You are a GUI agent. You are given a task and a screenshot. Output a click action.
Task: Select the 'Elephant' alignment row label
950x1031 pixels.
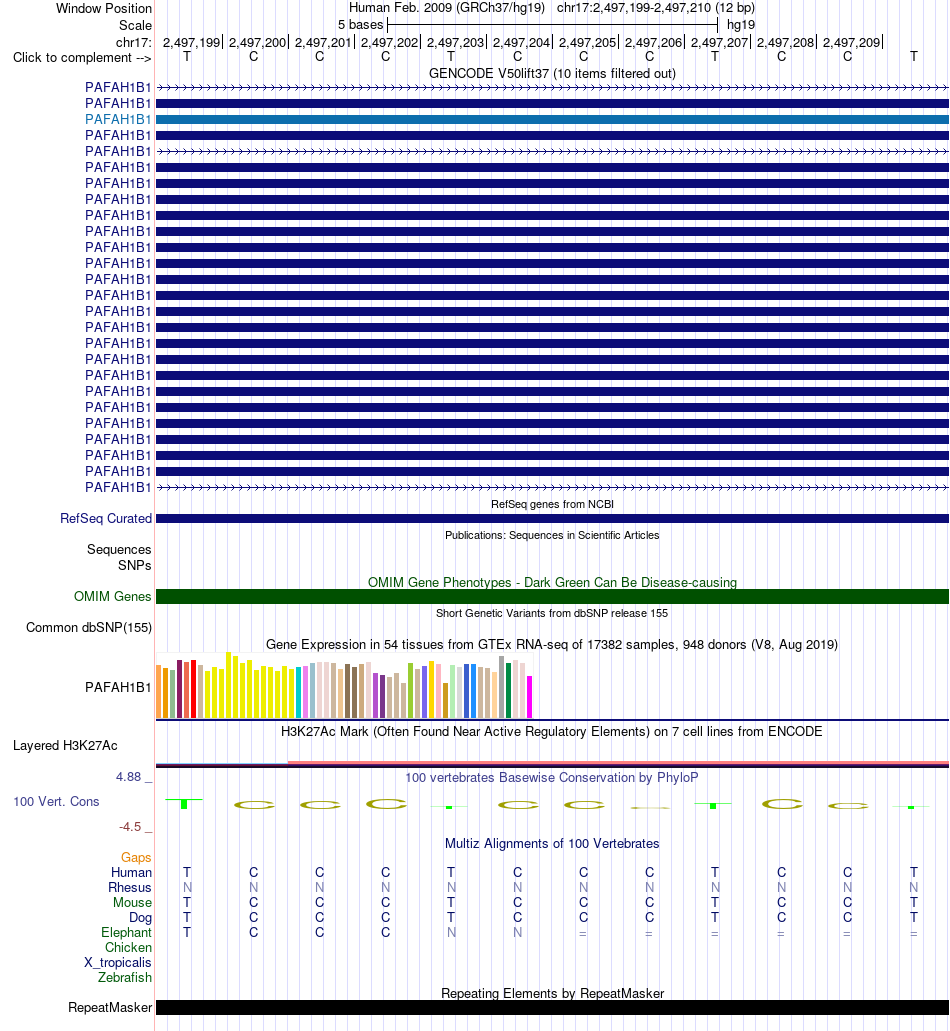point(126,933)
